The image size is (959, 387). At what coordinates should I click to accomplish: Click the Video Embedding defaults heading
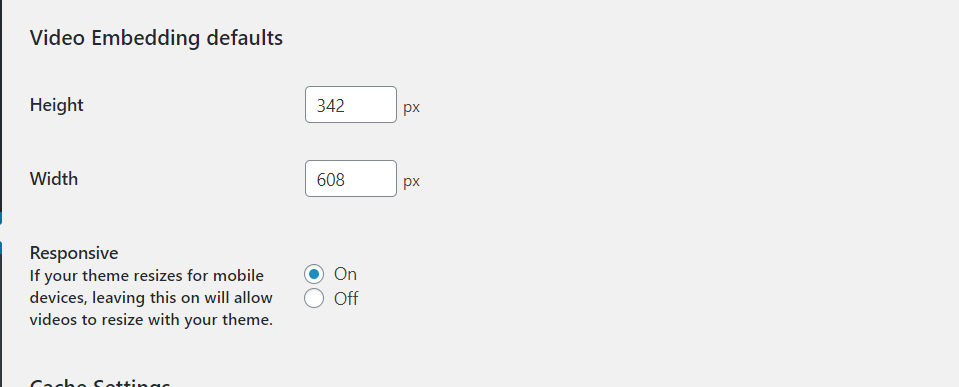point(156,38)
